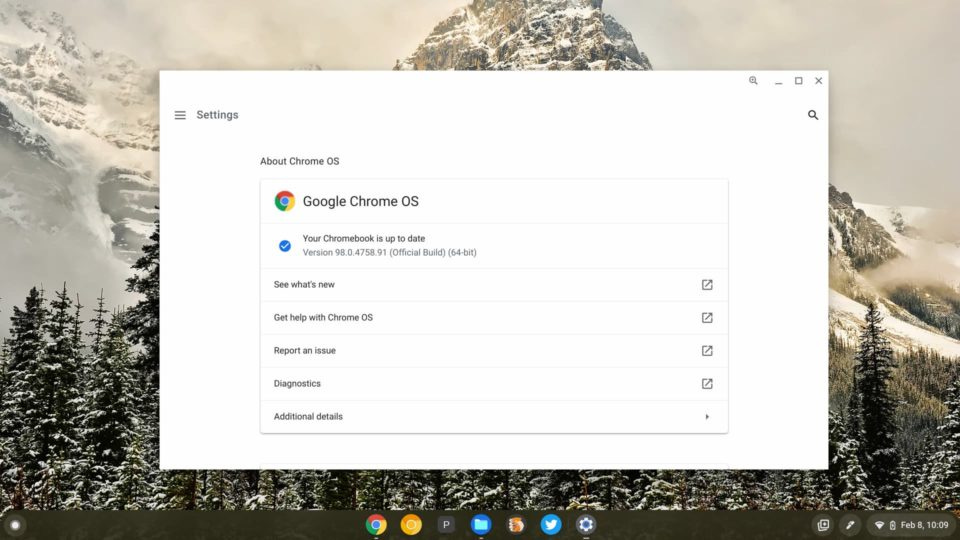Click the battery icon in the status tray
Image resolution: width=960 pixels, height=540 pixels.
[x=893, y=525]
